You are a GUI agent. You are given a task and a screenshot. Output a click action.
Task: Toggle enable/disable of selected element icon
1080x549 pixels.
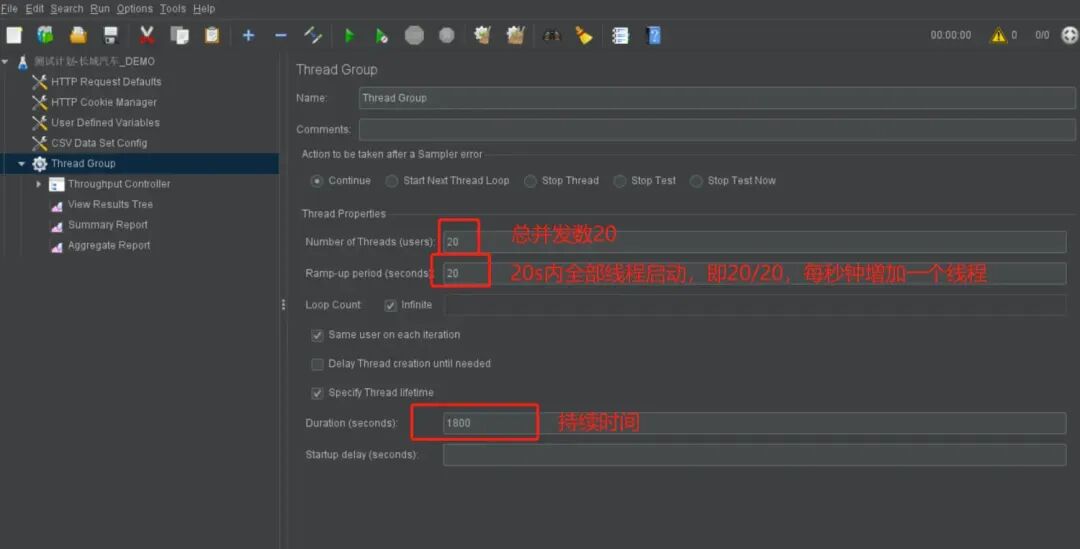coord(313,35)
